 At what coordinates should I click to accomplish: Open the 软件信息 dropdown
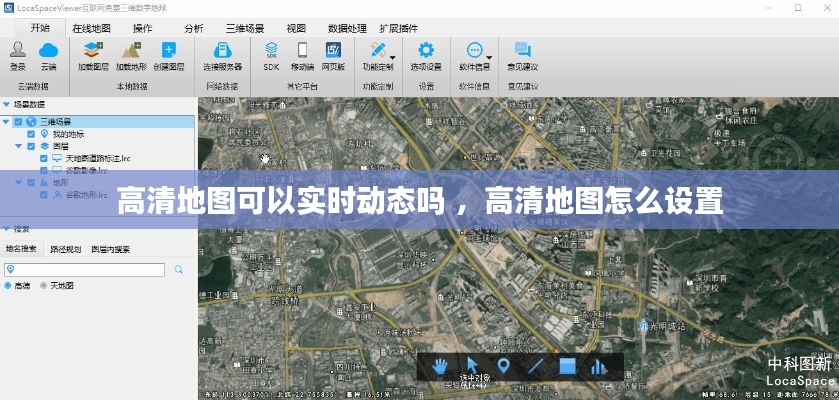click(x=489, y=57)
